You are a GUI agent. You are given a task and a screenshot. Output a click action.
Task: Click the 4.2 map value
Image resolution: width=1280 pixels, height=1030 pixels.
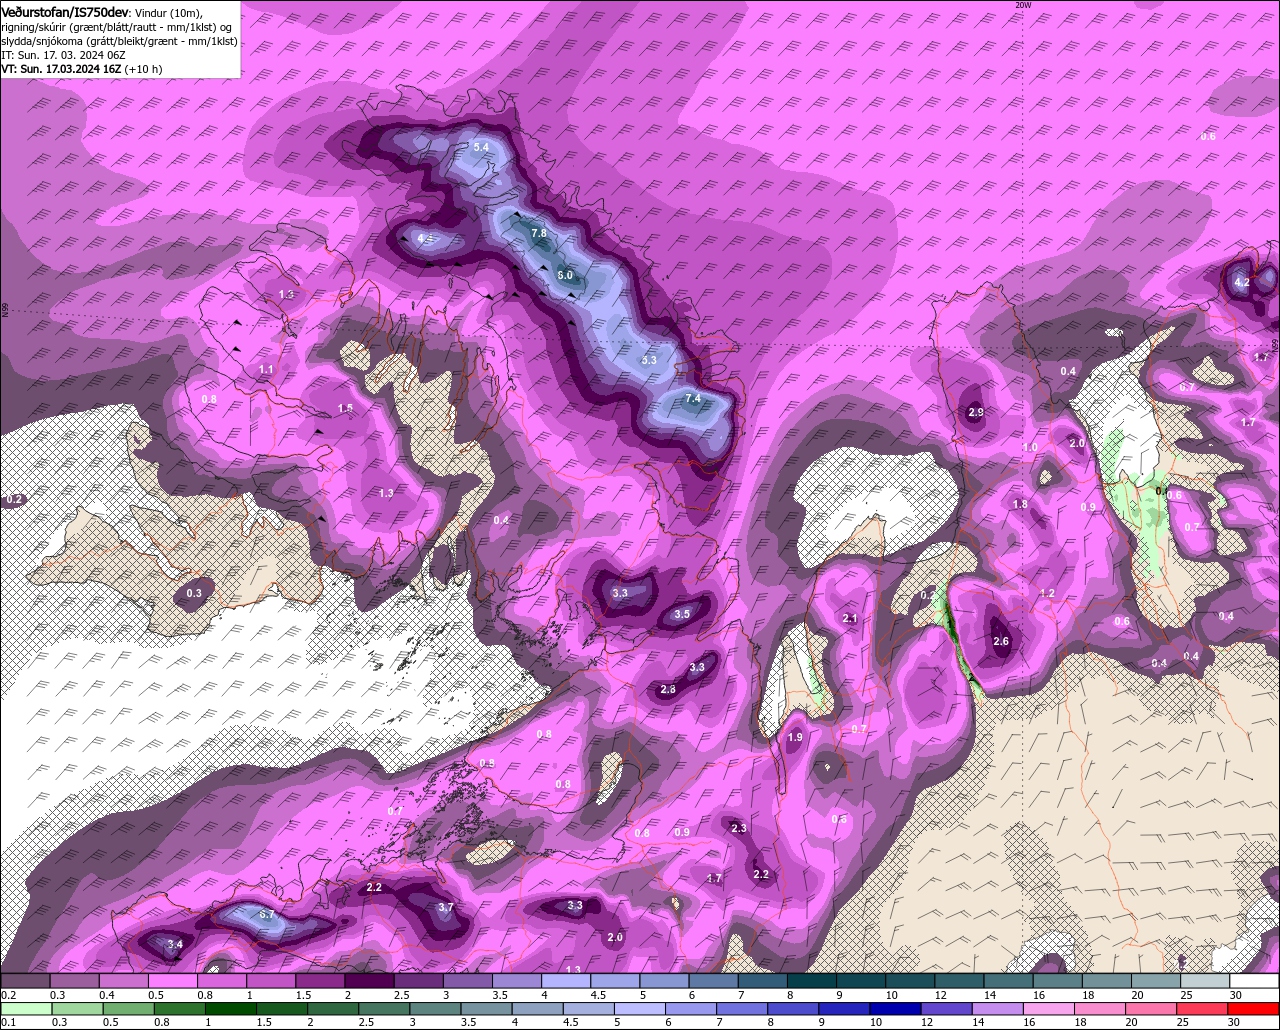[1242, 283]
